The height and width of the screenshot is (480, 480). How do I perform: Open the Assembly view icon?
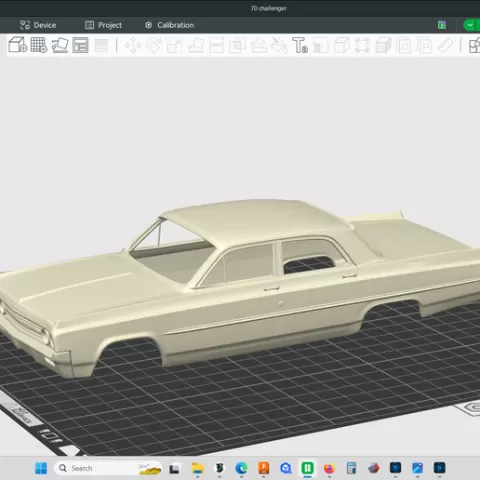(x=474, y=45)
